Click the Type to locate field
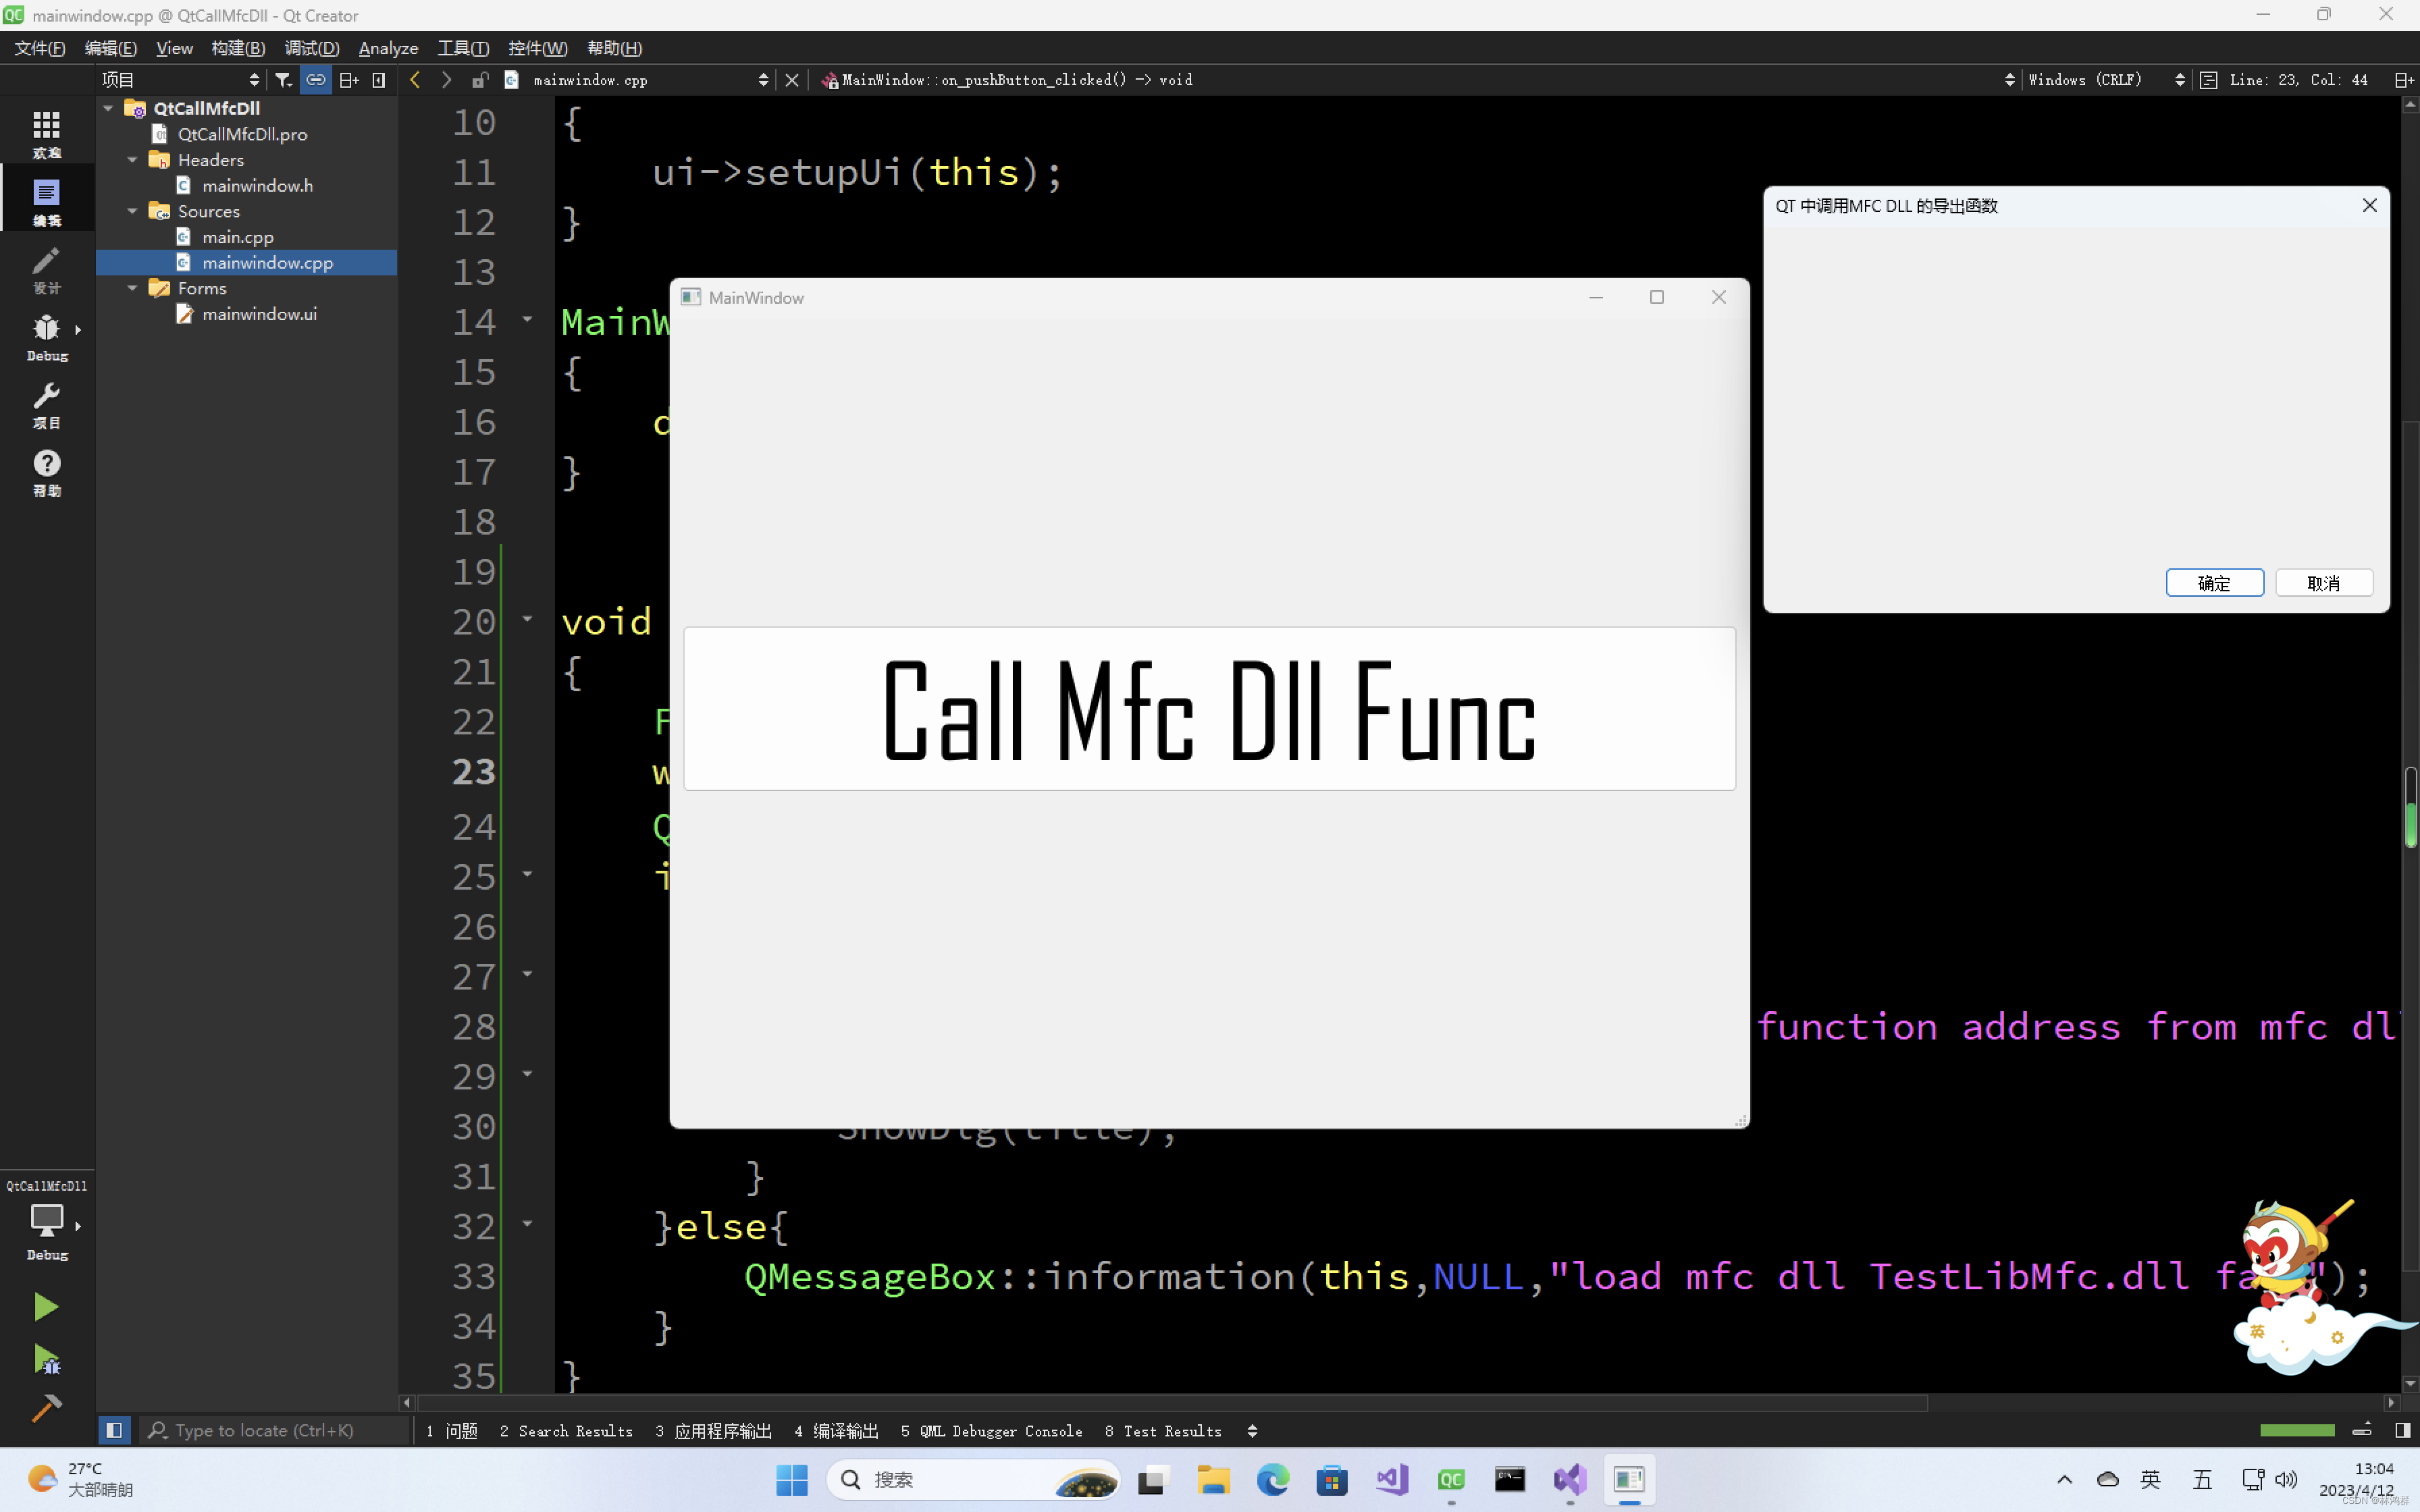The width and height of the screenshot is (2420, 1512). pyautogui.click(x=264, y=1430)
